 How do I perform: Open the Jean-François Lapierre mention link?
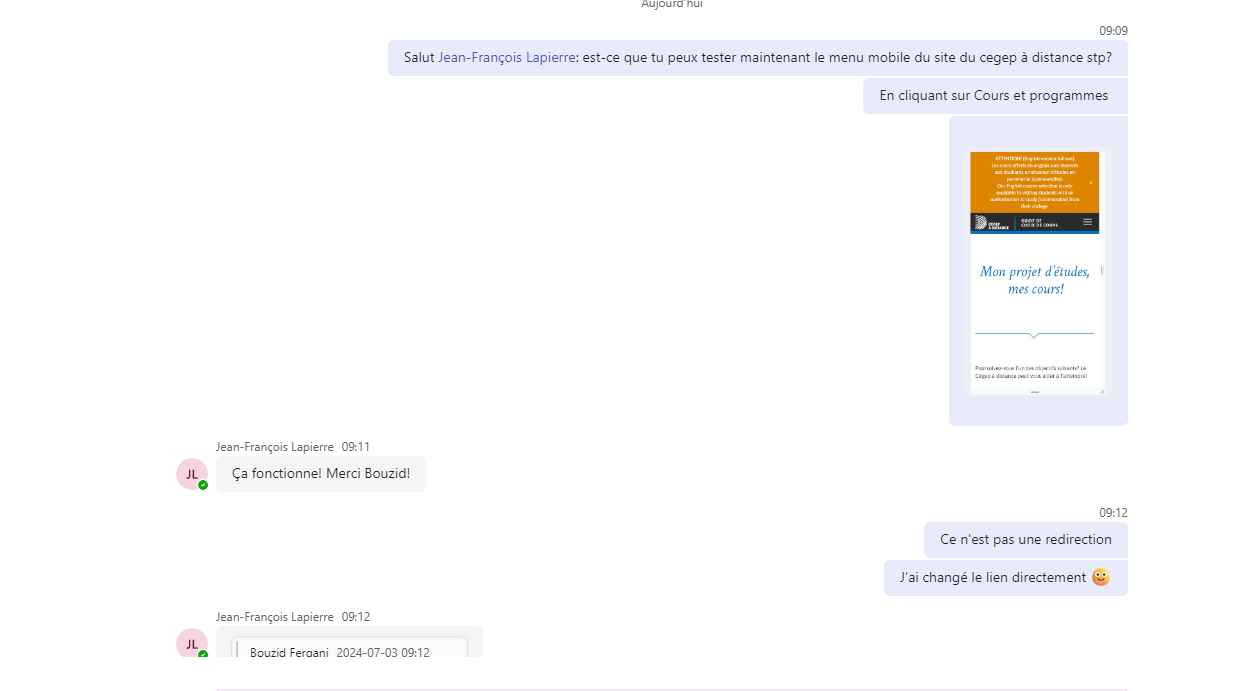click(507, 57)
